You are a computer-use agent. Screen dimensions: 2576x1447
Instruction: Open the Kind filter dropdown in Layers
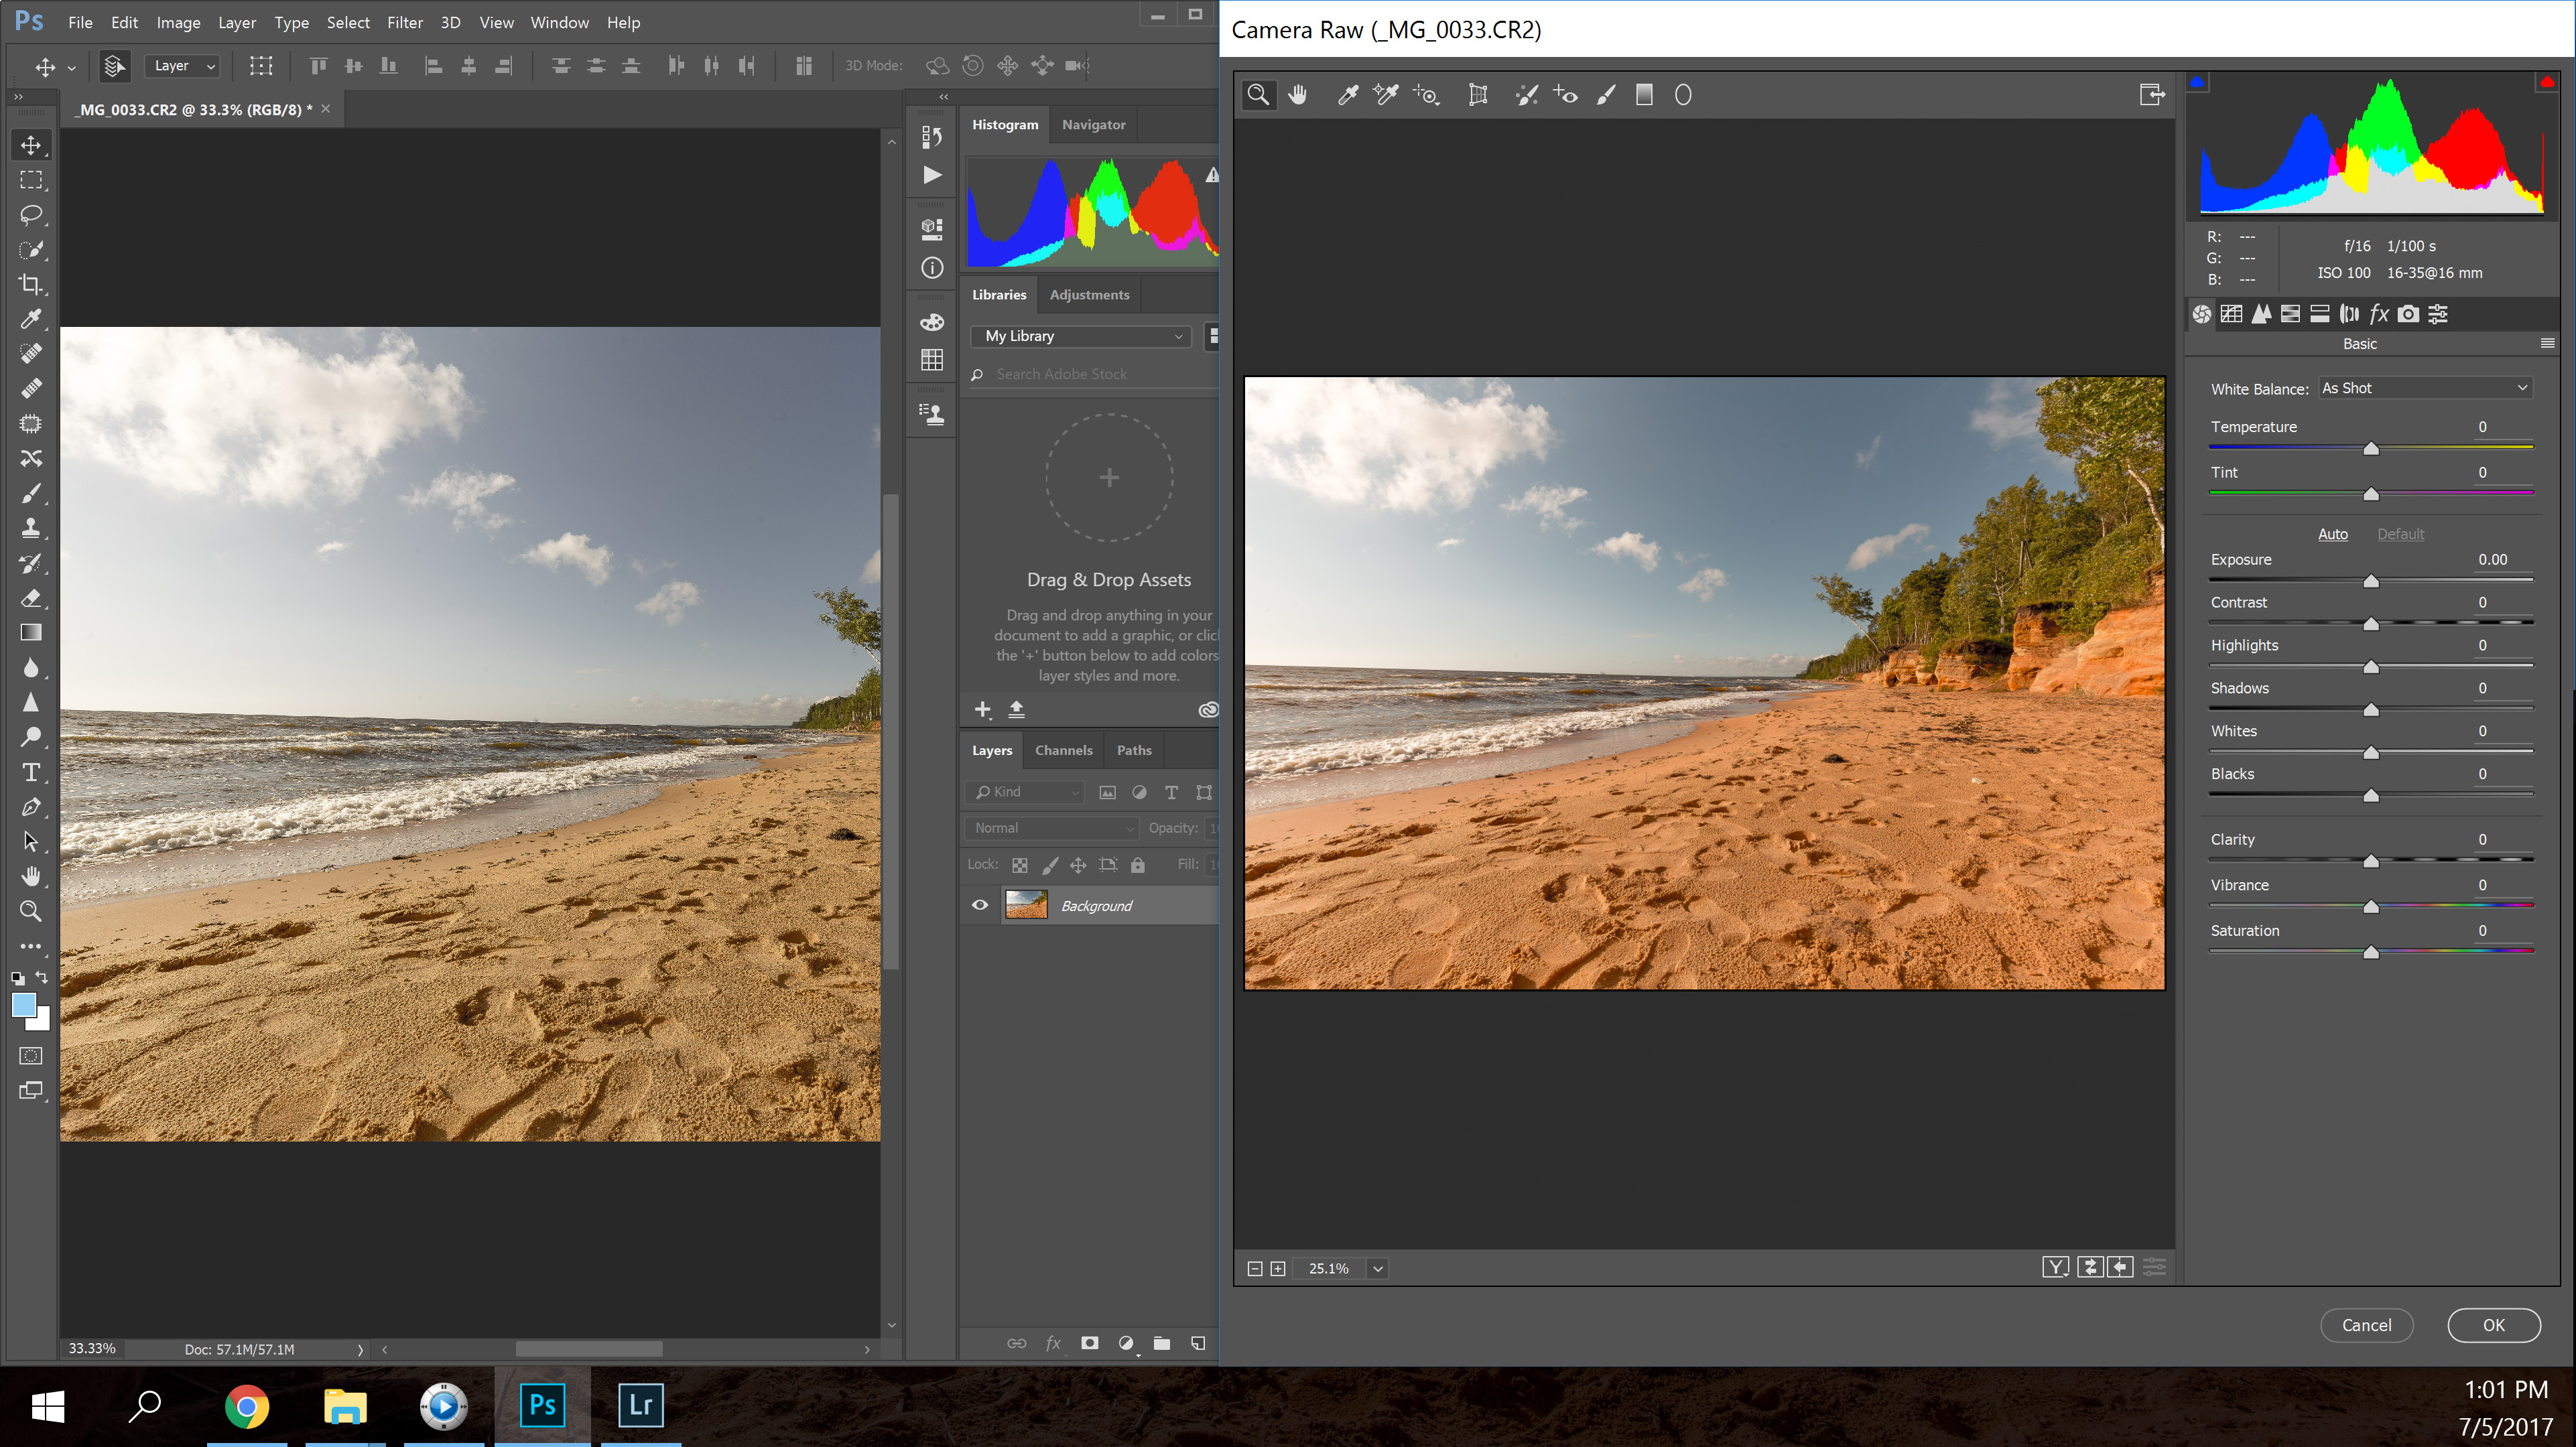(x=1026, y=792)
